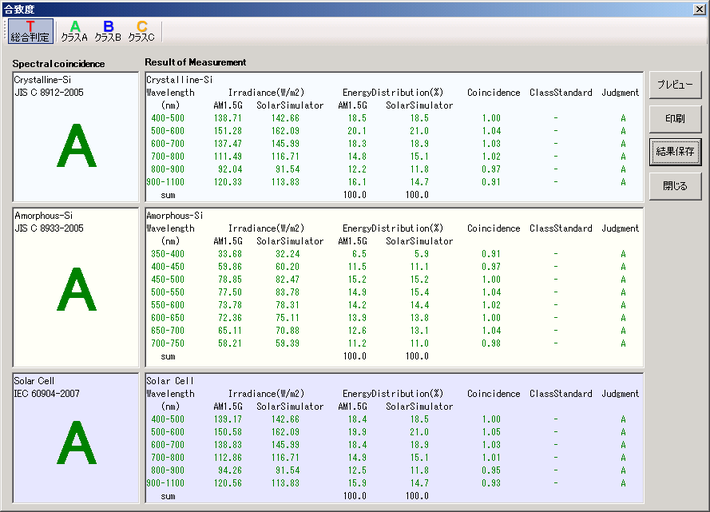
Task: Click Crystalline-Si AM1.5G energy distribution 20.1
Action: coord(357,131)
